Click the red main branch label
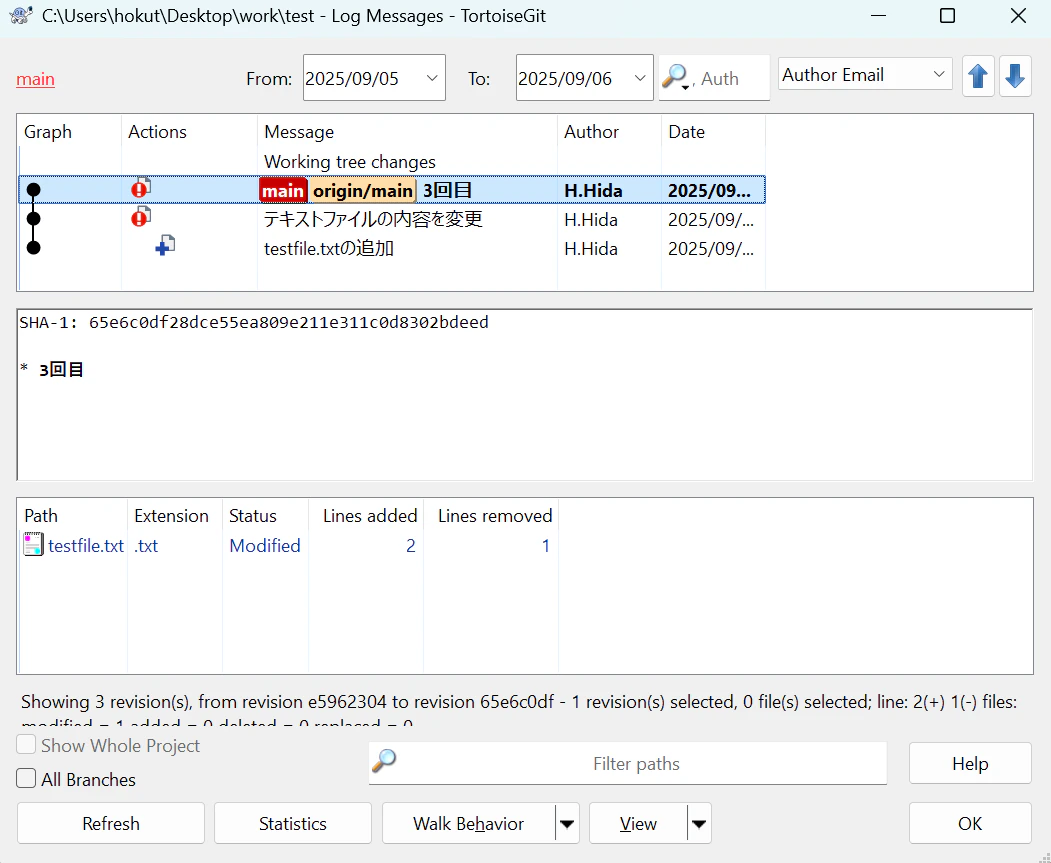Viewport: 1051px width, 863px height. point(283,191)
